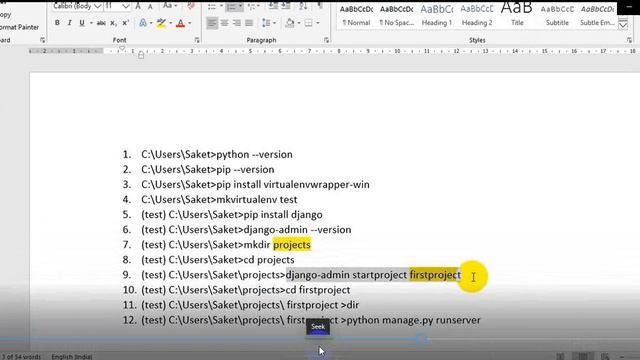Screen dimensions: 640x360
Task: Toggle Underline formatting
Action: click(82, 23)
